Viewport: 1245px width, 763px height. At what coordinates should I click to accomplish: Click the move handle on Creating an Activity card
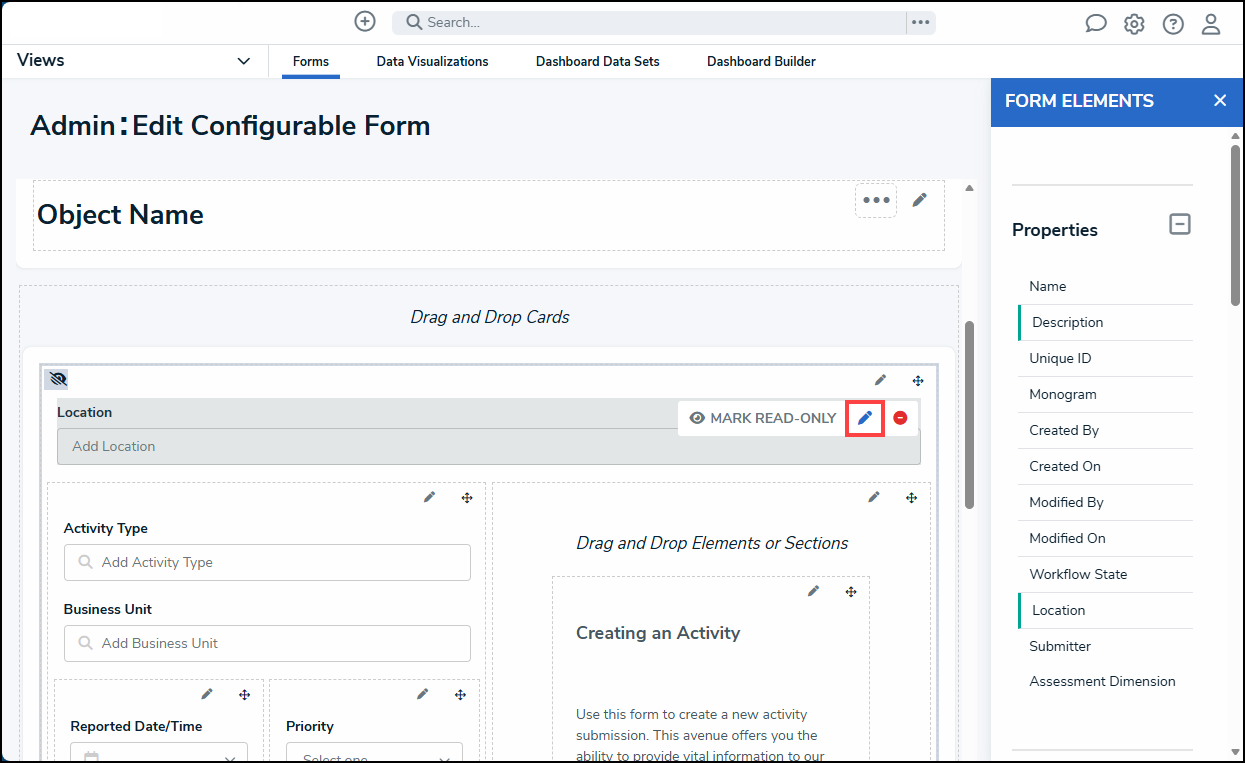pos(851,592)
